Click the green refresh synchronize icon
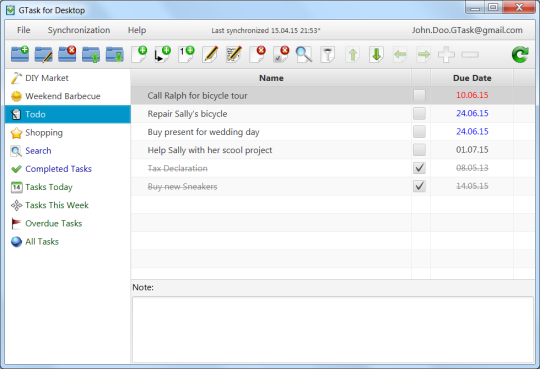 [520, 54]
